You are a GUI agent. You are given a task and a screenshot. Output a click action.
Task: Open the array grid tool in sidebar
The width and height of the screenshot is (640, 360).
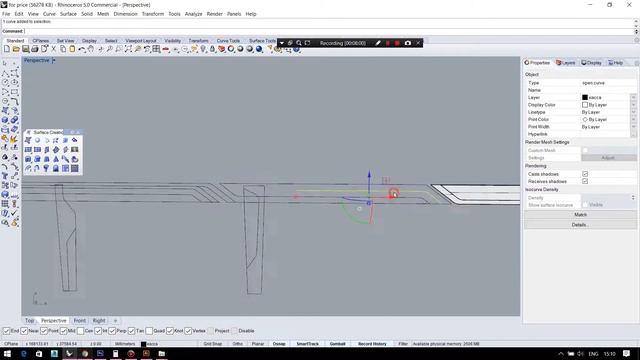click(5, 203)
